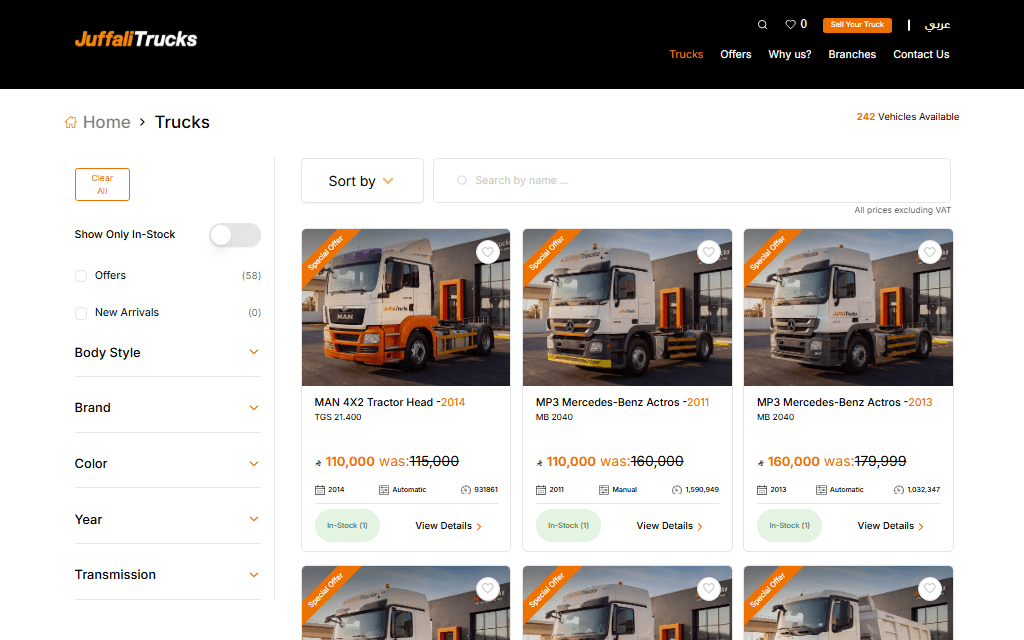Click In-Stock (1) badge on Actros 2013
The height and width of the screenshot is (640, 1024).
click(790, 526)
